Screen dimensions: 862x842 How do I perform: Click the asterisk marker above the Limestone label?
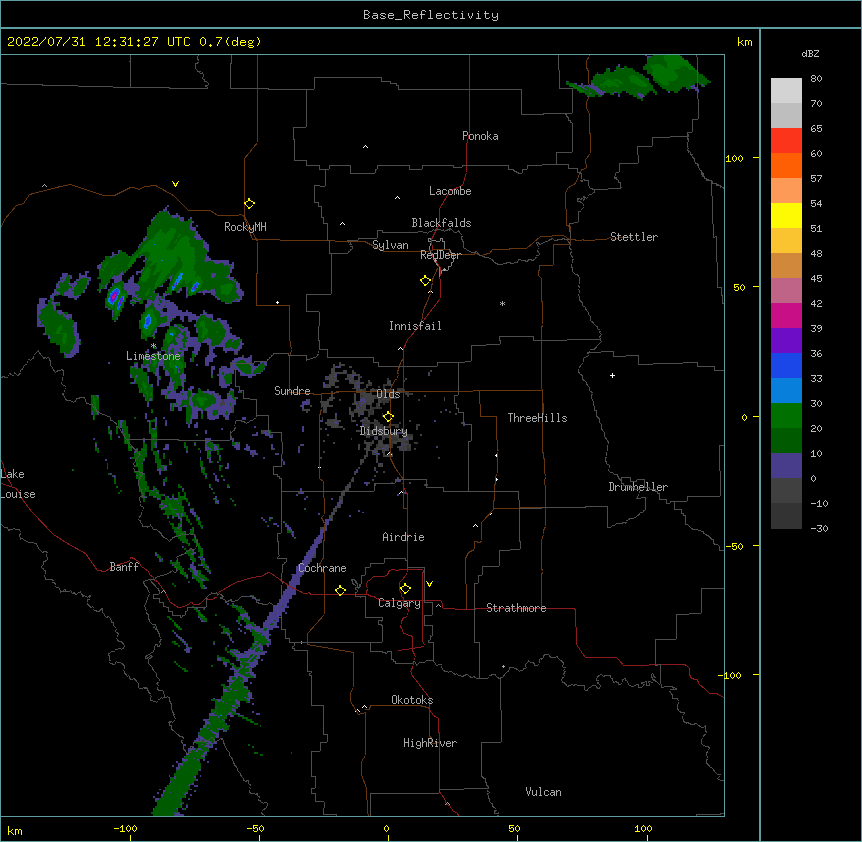click(153, 346)
